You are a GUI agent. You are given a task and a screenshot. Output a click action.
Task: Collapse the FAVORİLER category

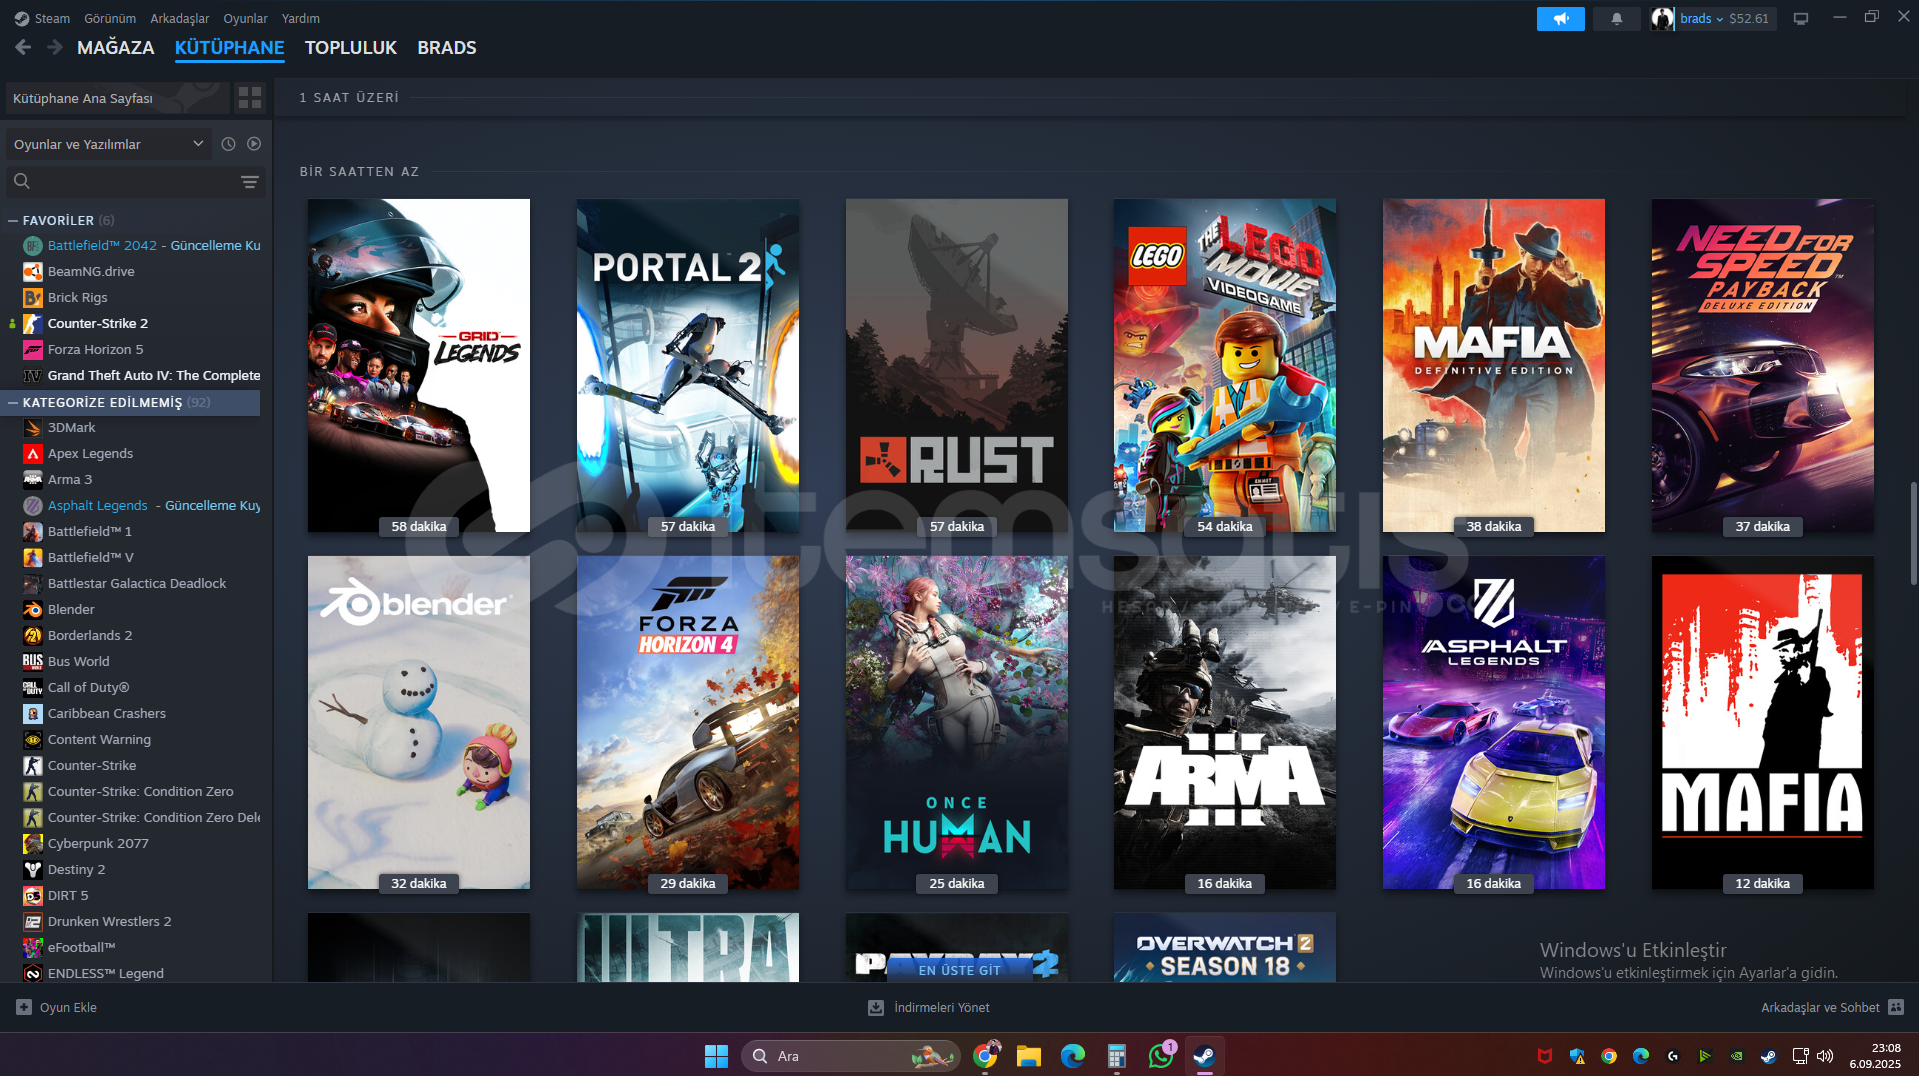click(13, 220)
